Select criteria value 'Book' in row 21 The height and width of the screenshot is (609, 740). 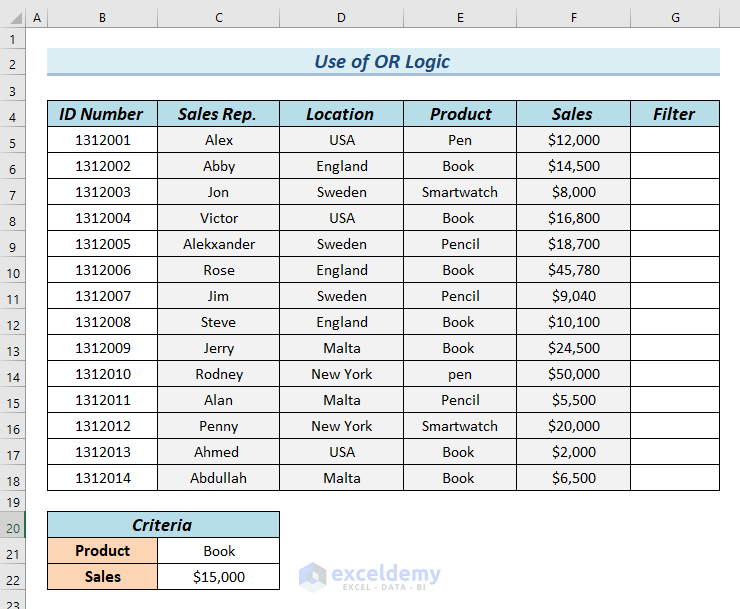click(x=219, y=550)
